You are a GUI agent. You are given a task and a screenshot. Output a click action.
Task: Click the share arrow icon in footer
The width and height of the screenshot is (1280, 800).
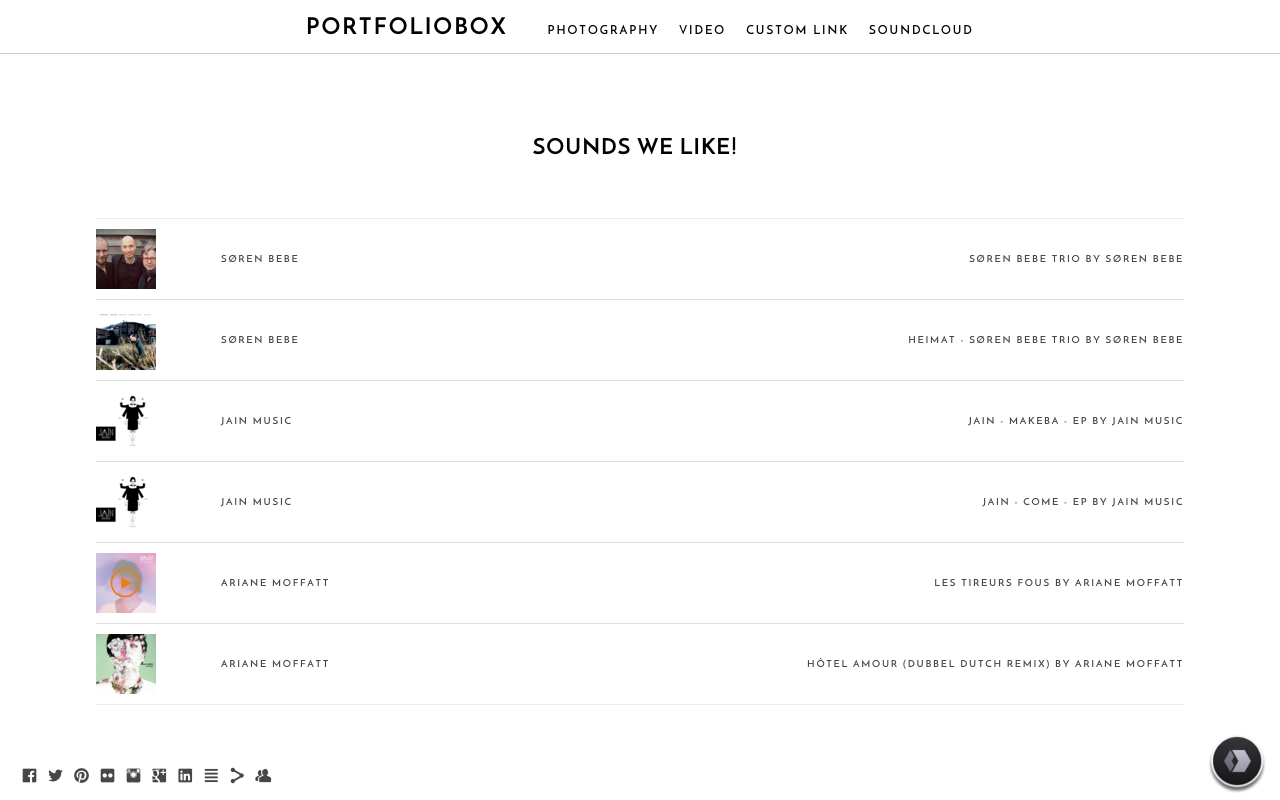pyautogui.click(x=237, y=776)
